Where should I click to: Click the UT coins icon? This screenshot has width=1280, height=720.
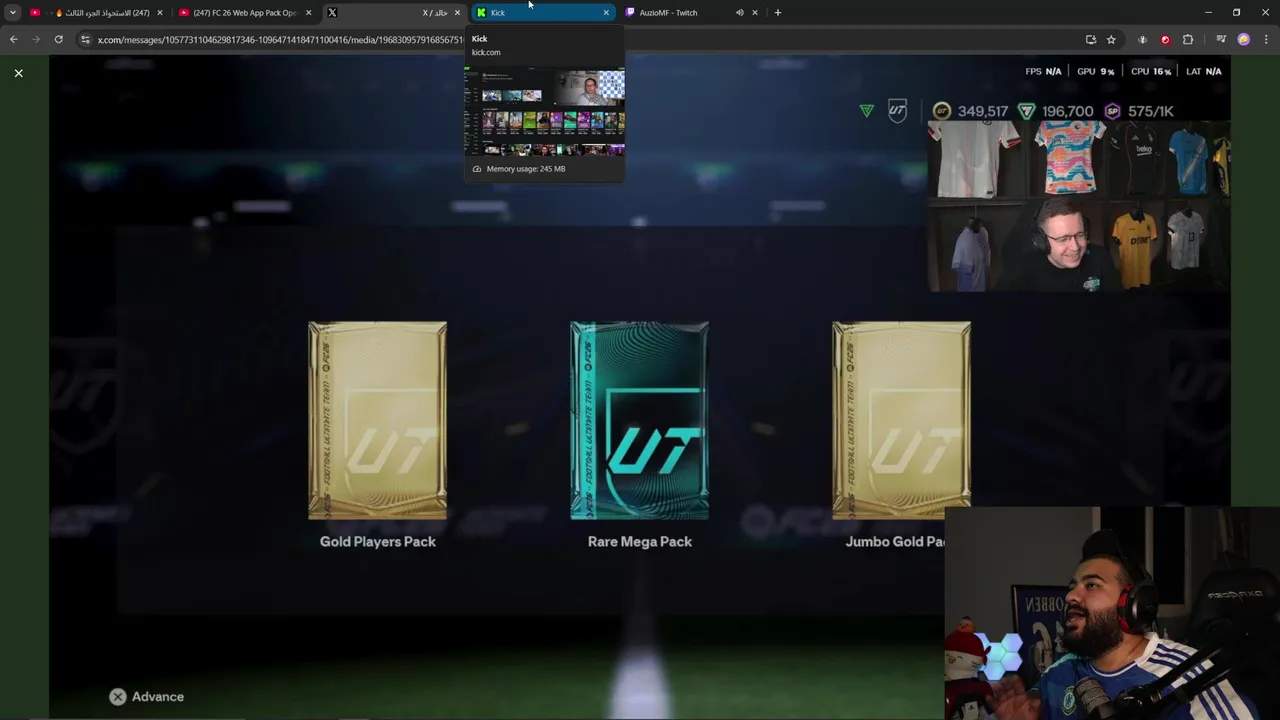pos(942,111)
